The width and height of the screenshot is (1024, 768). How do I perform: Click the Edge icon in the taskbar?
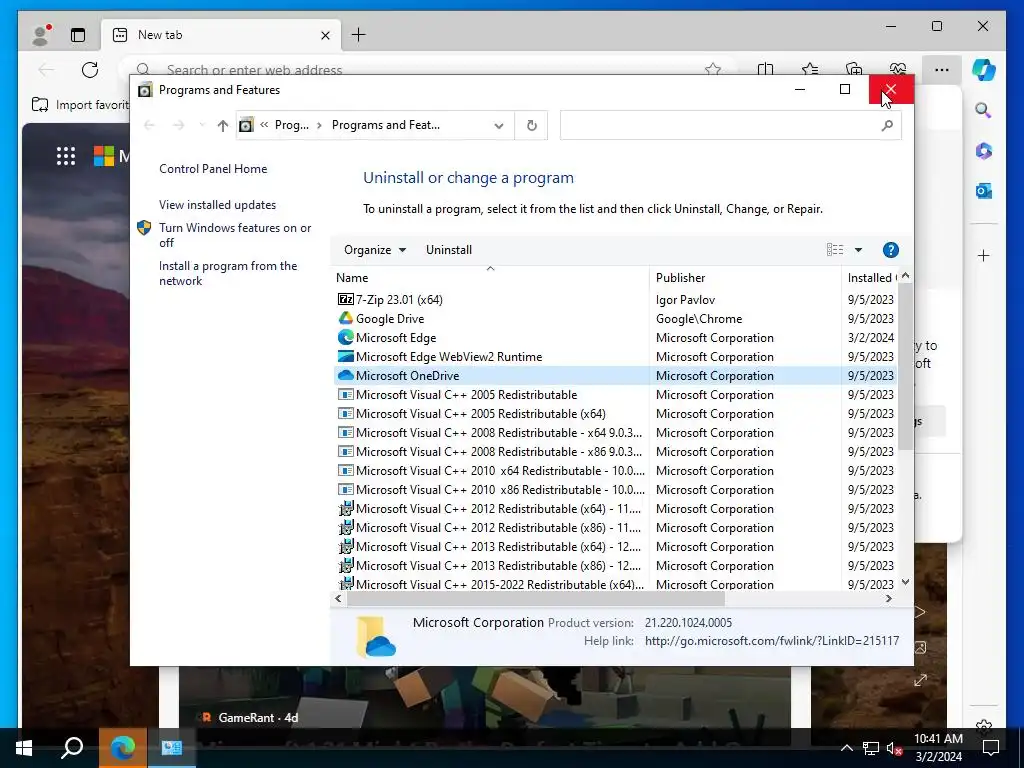point(123,748)
